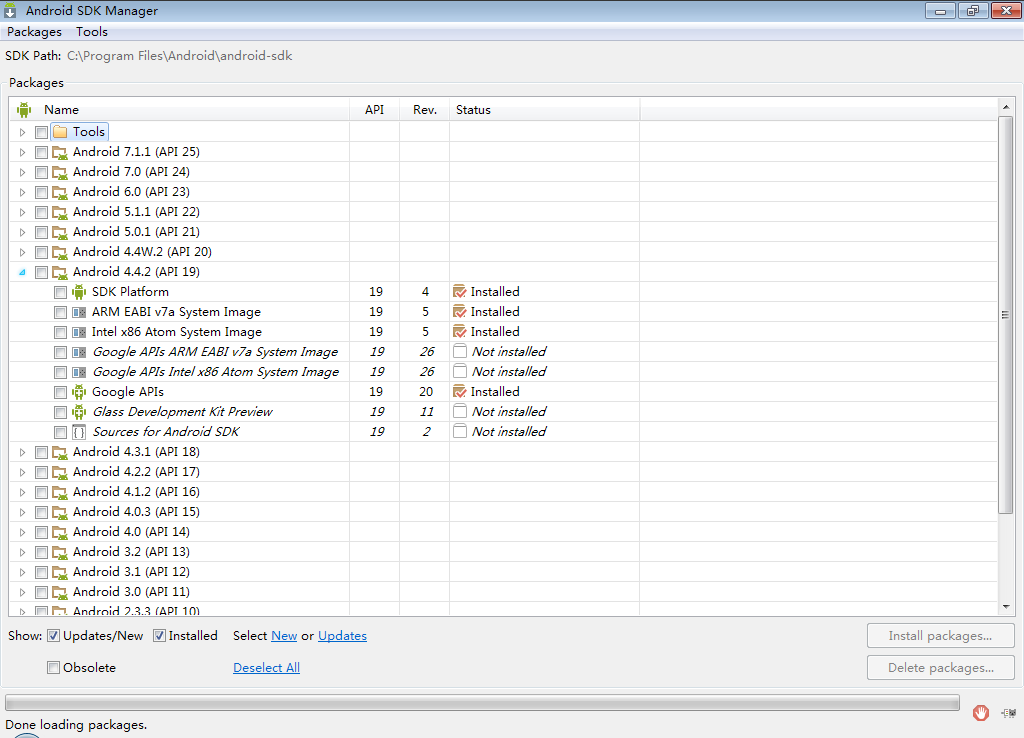Click the Android 6.0 (API 23) folder icon
This screenshot has height=738, width=1024.
[x=60, y=193]
